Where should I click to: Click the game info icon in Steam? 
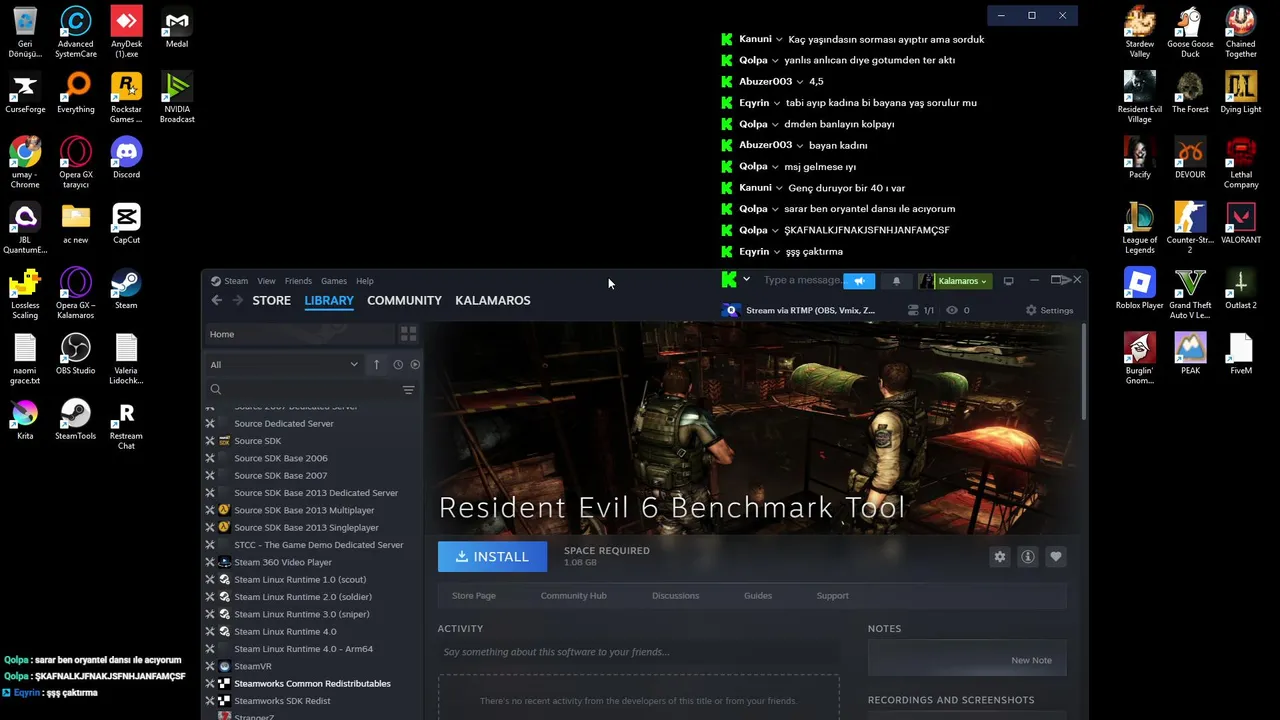[1027, 557]
